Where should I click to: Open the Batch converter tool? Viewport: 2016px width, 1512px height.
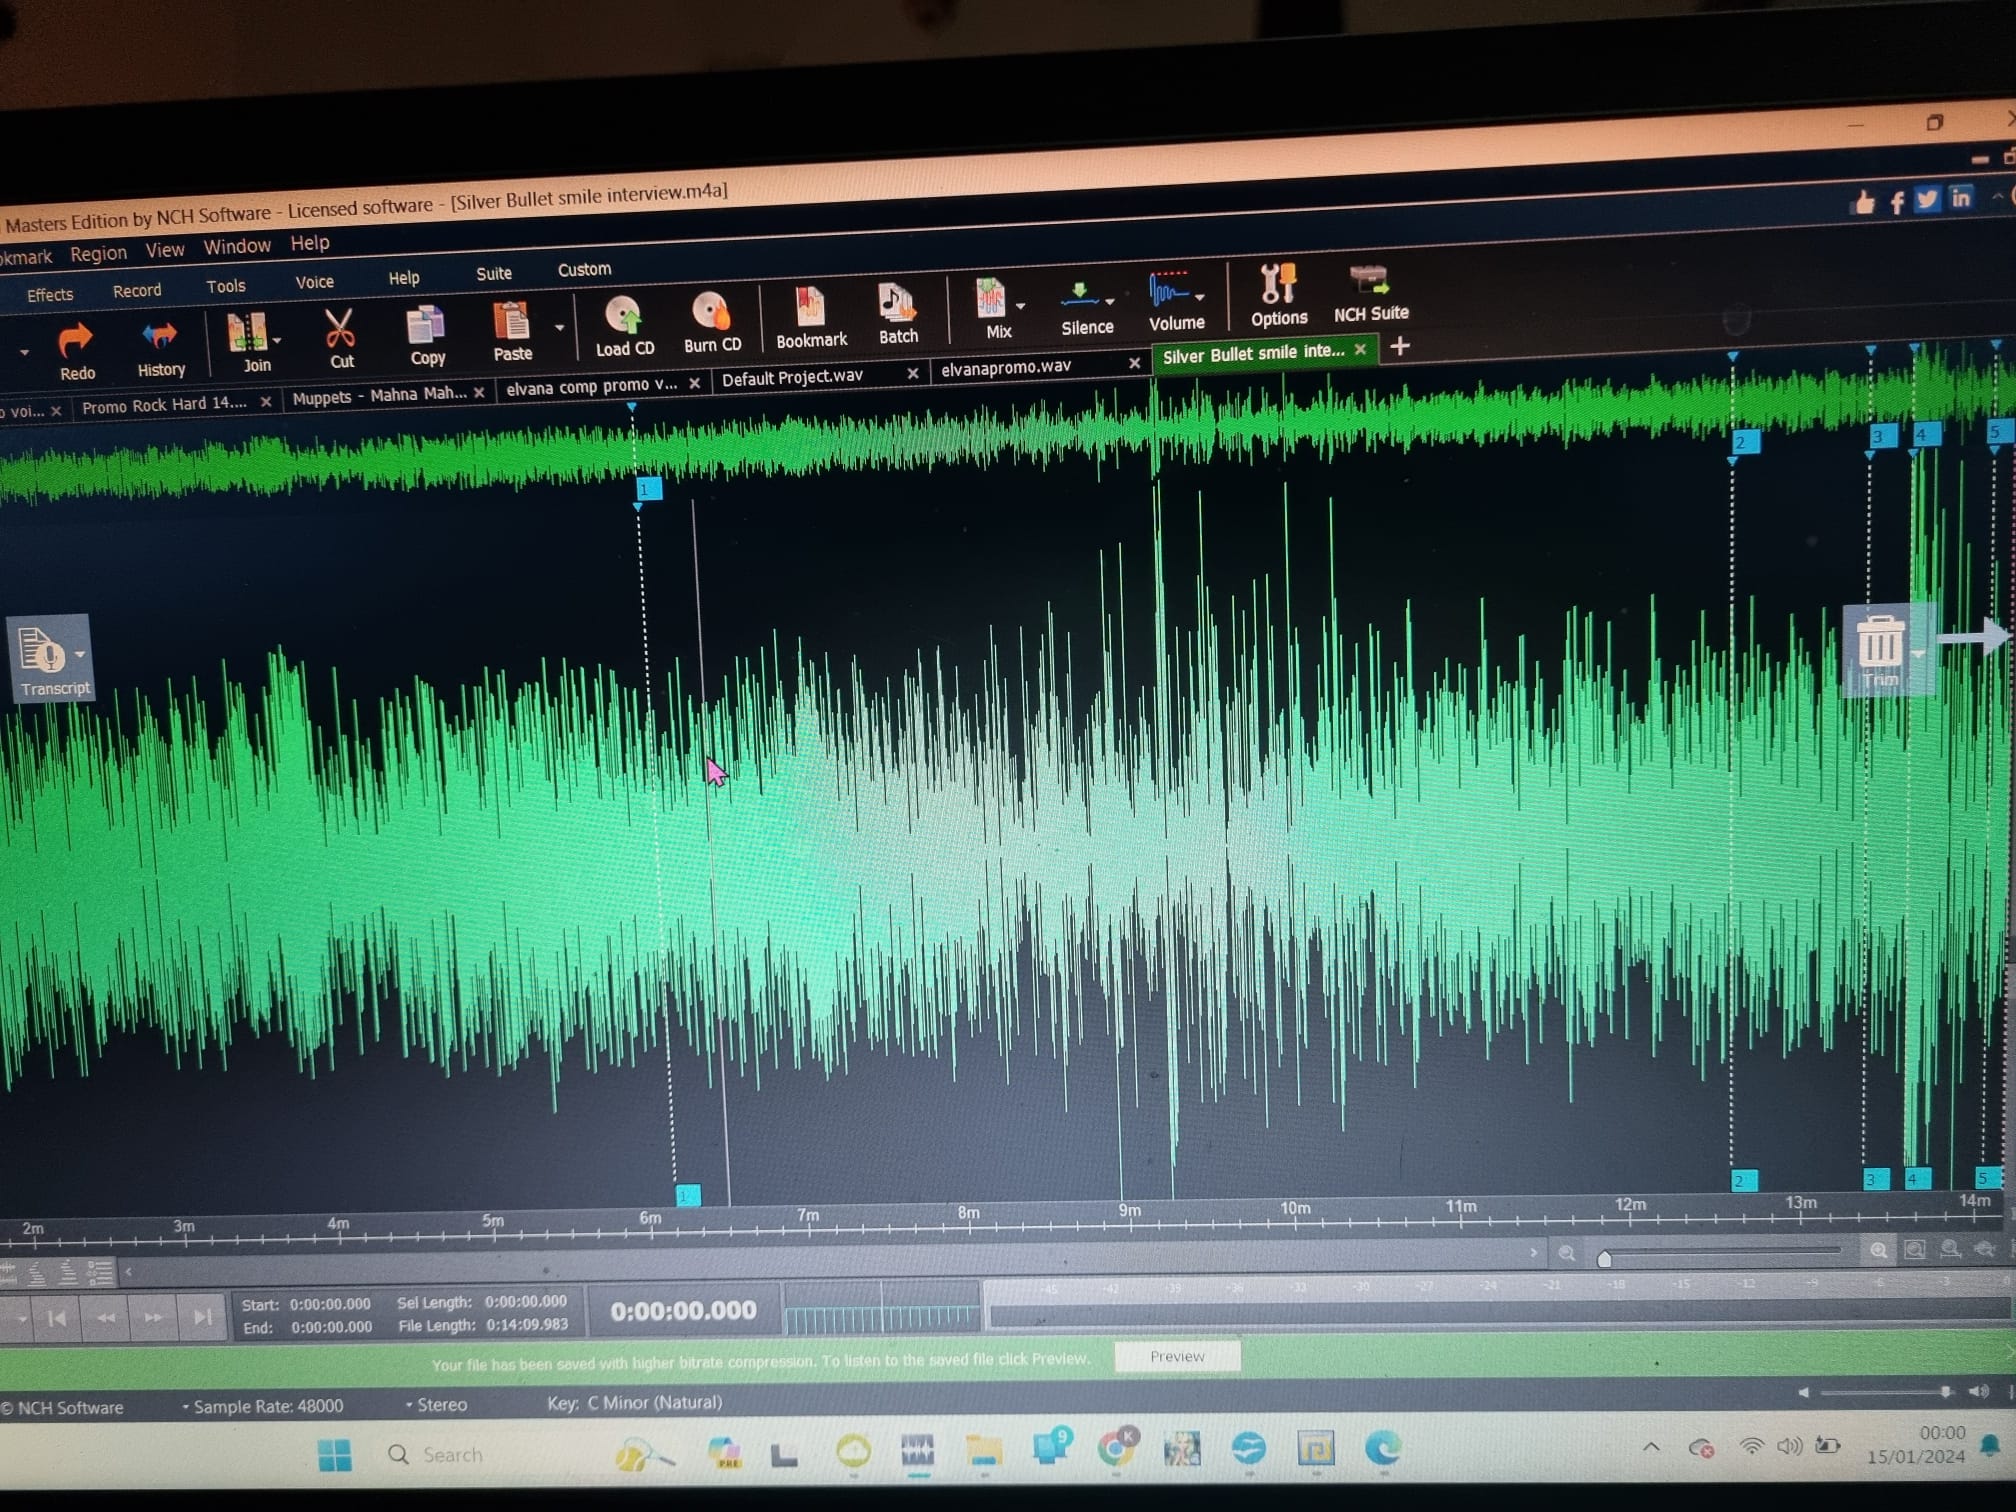click(x=896, y=303)
